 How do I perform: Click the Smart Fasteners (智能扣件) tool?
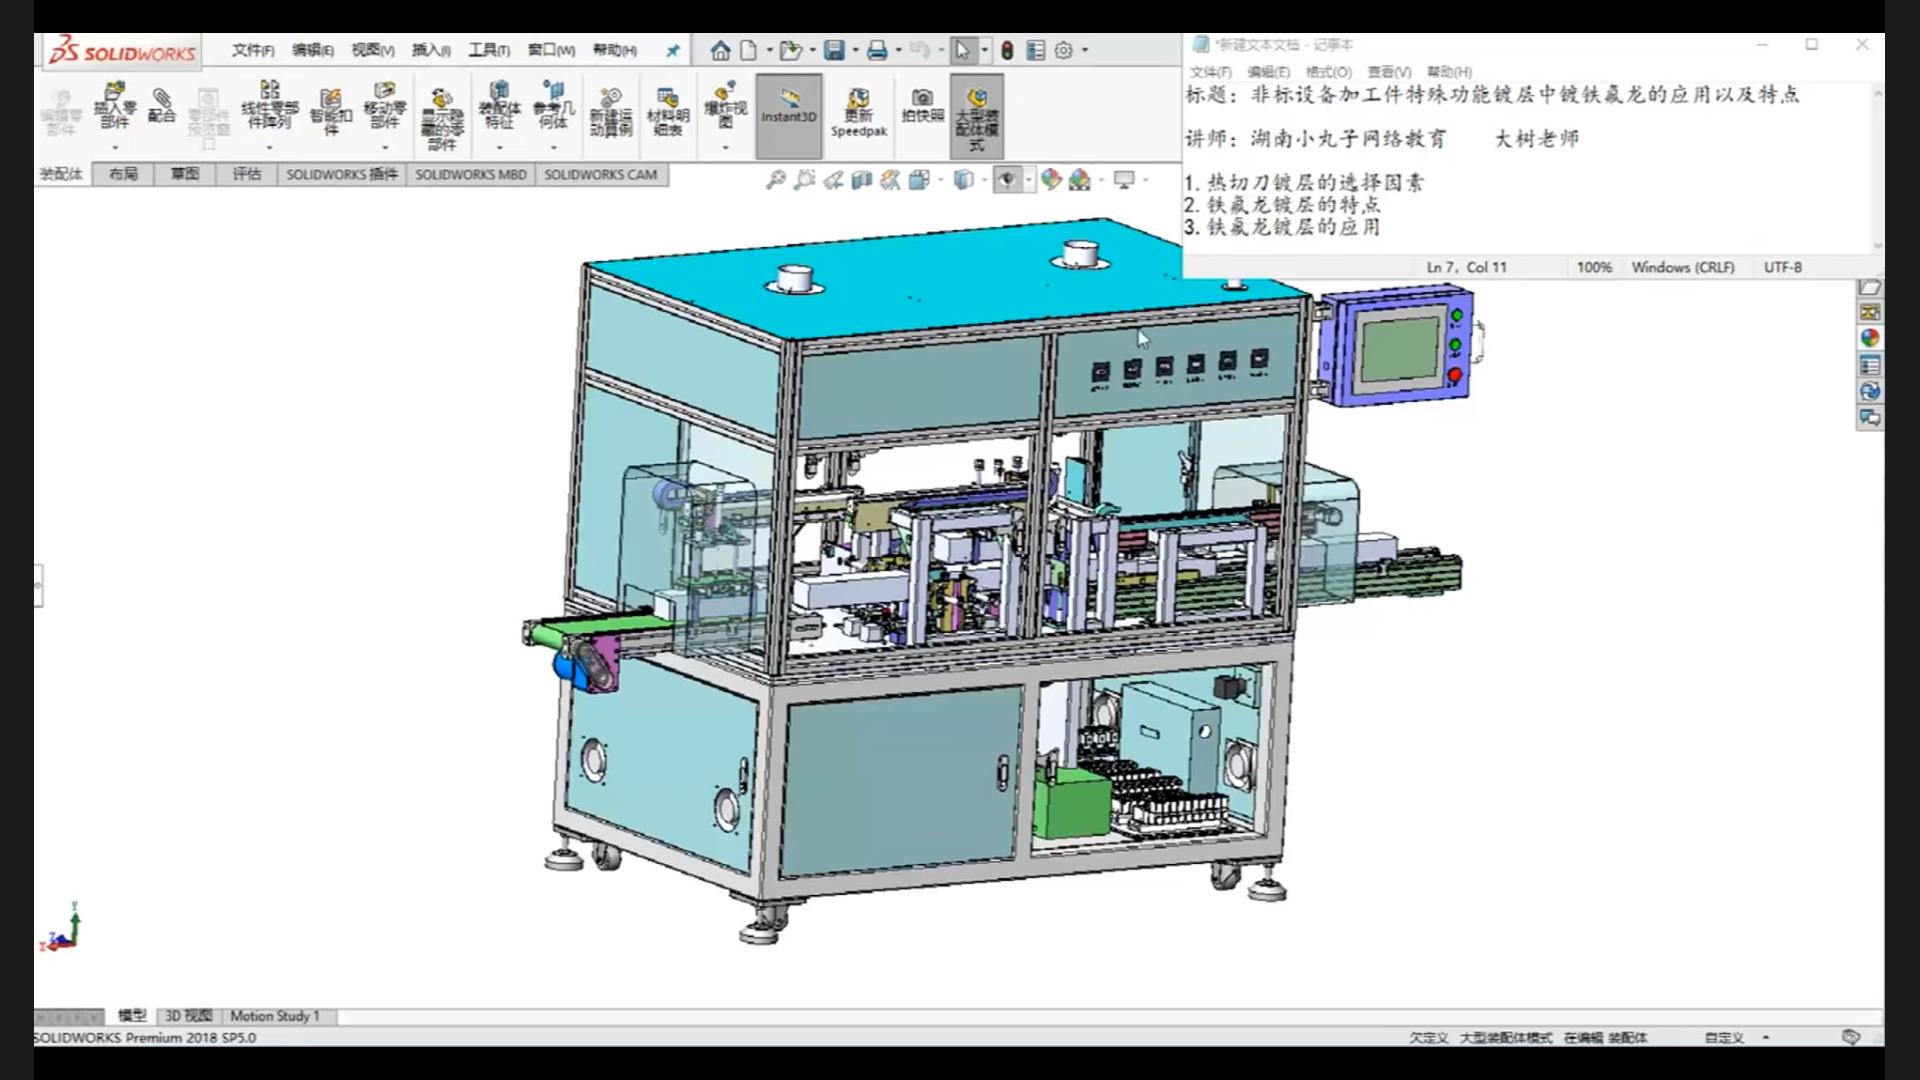pos(331,111)
